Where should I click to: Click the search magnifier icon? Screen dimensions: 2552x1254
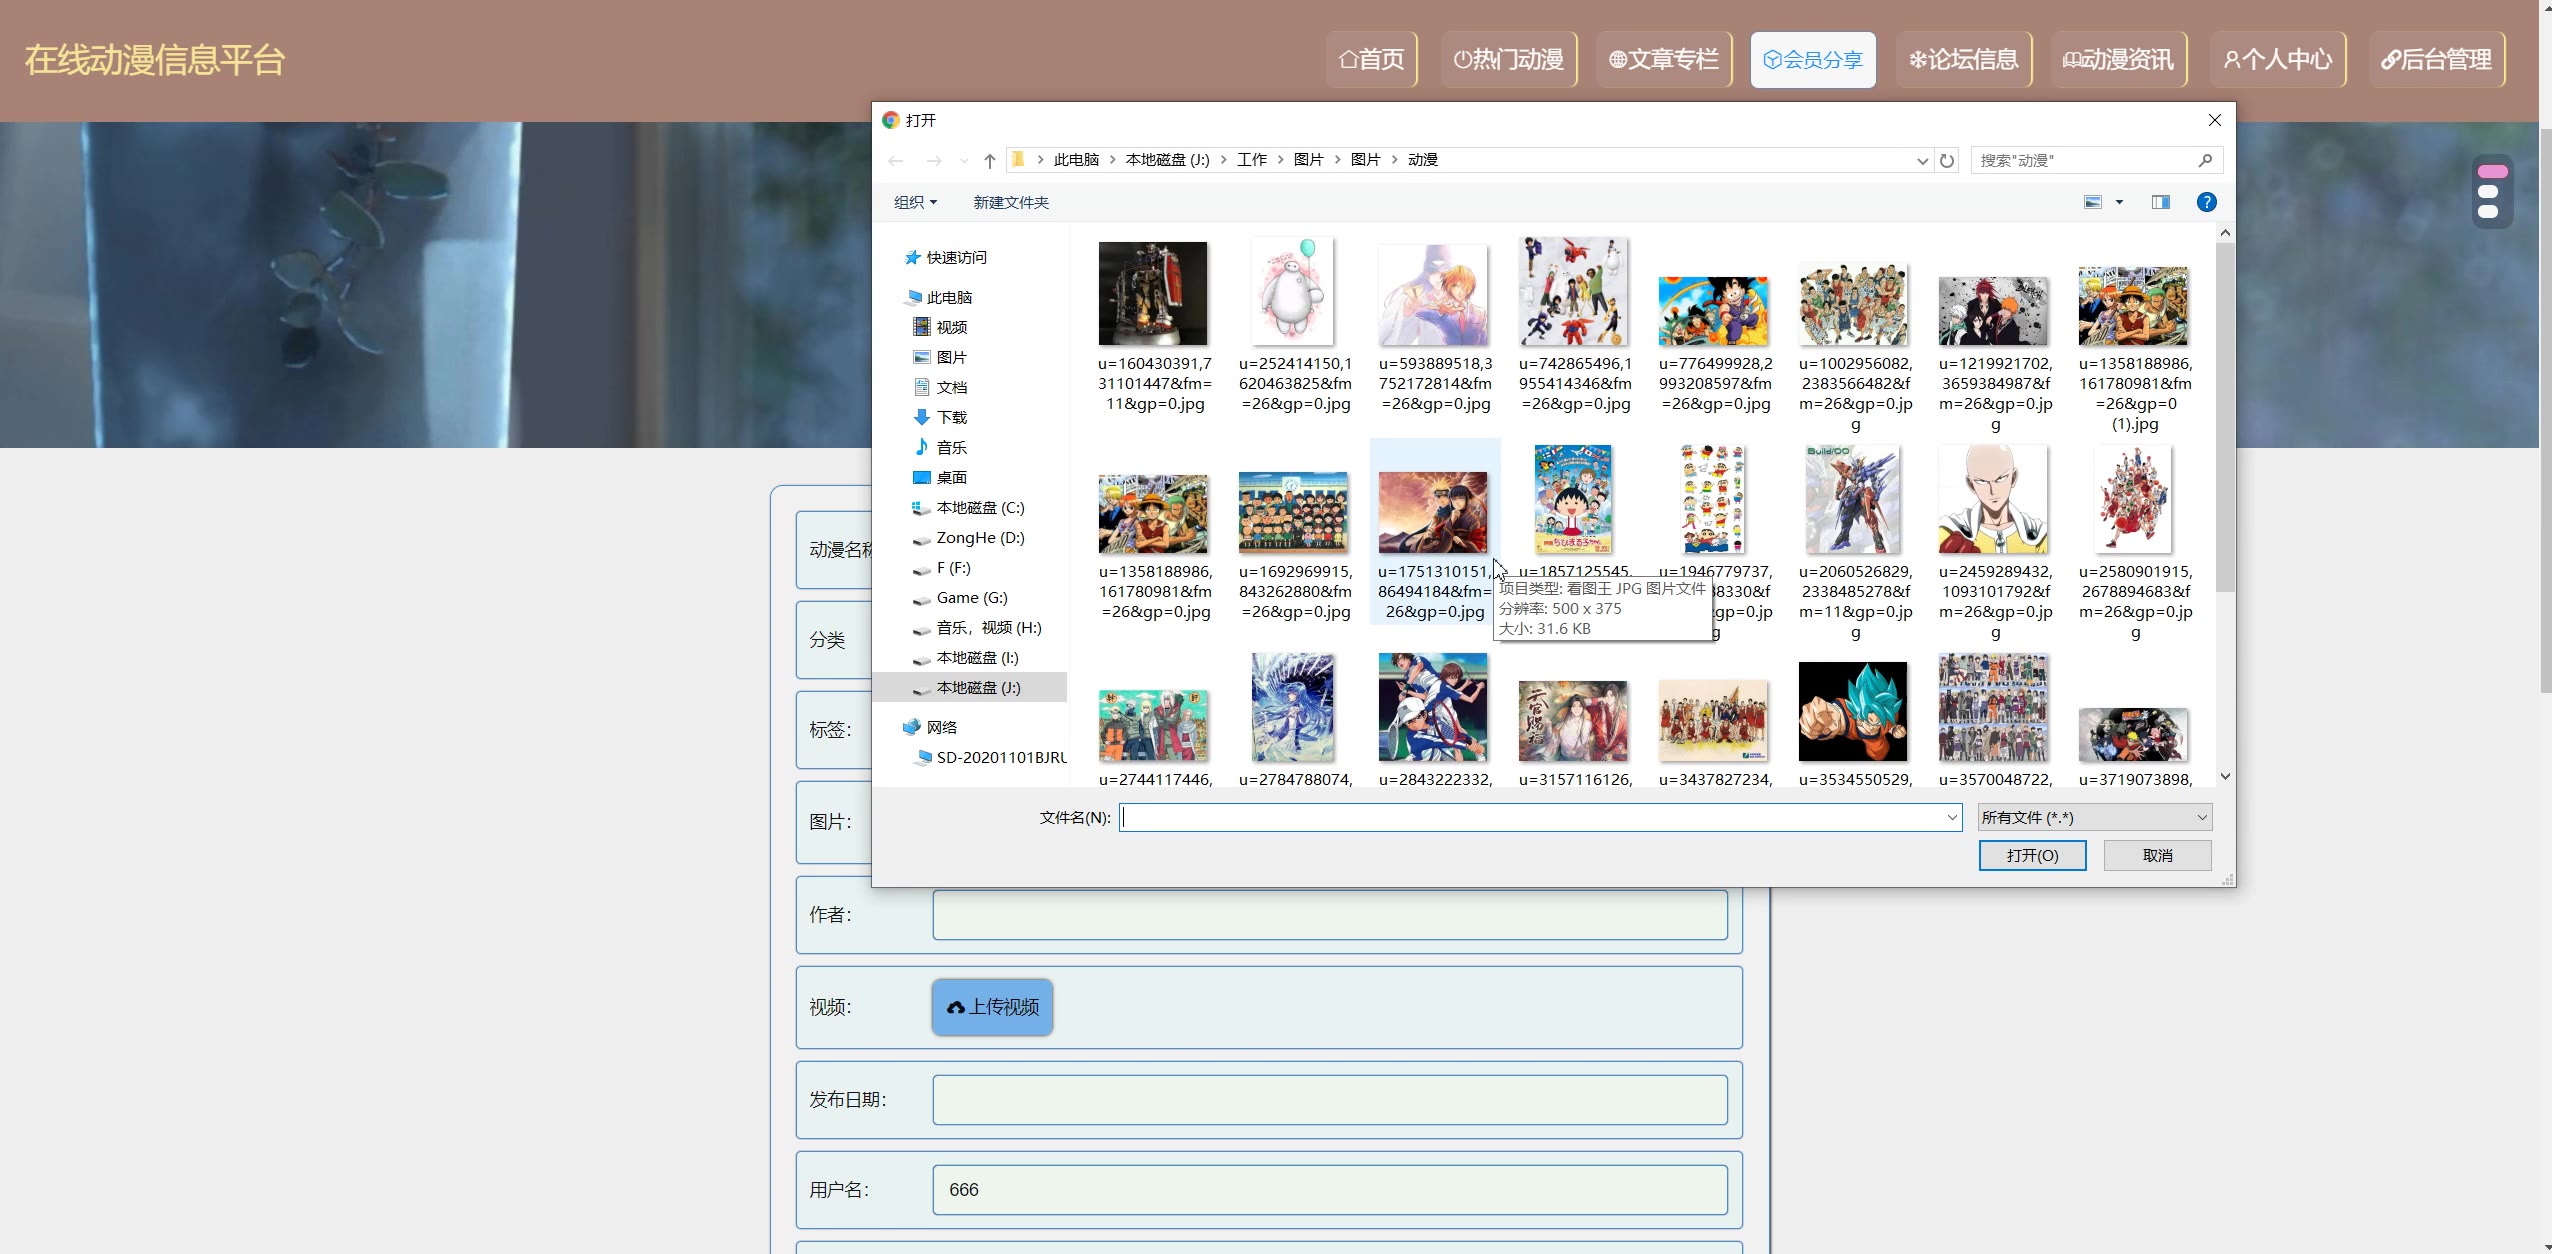pyautogui.click(x=2205, y=160)
